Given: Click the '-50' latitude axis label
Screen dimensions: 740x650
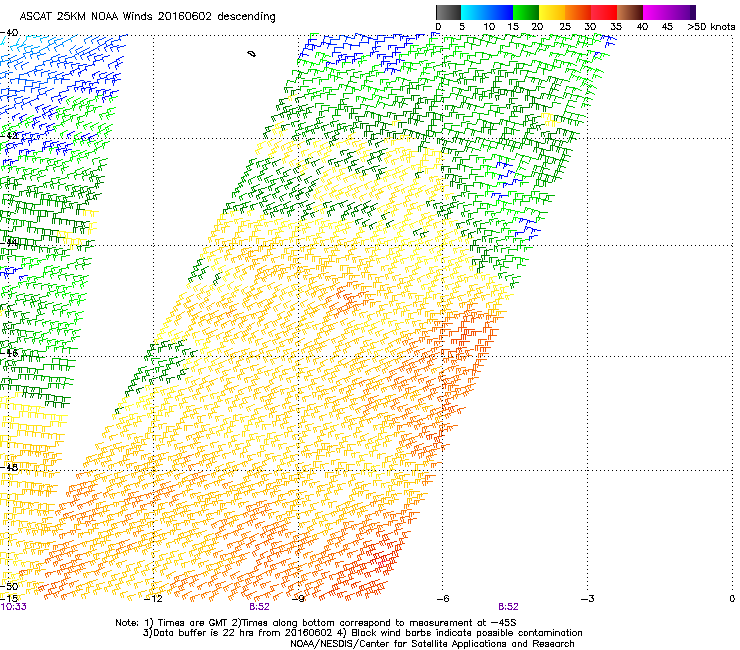Looking at the screenshot, I should tap(11, 586).
